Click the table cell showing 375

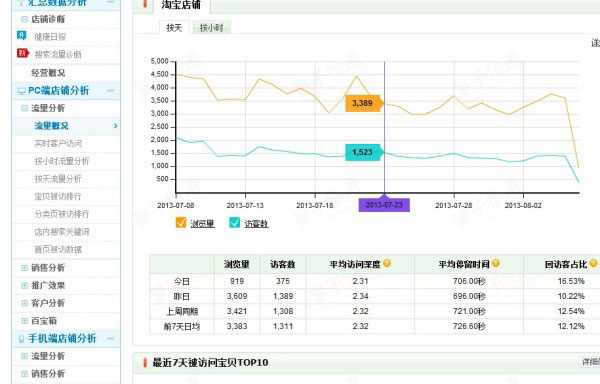click(x=283, y=281)
